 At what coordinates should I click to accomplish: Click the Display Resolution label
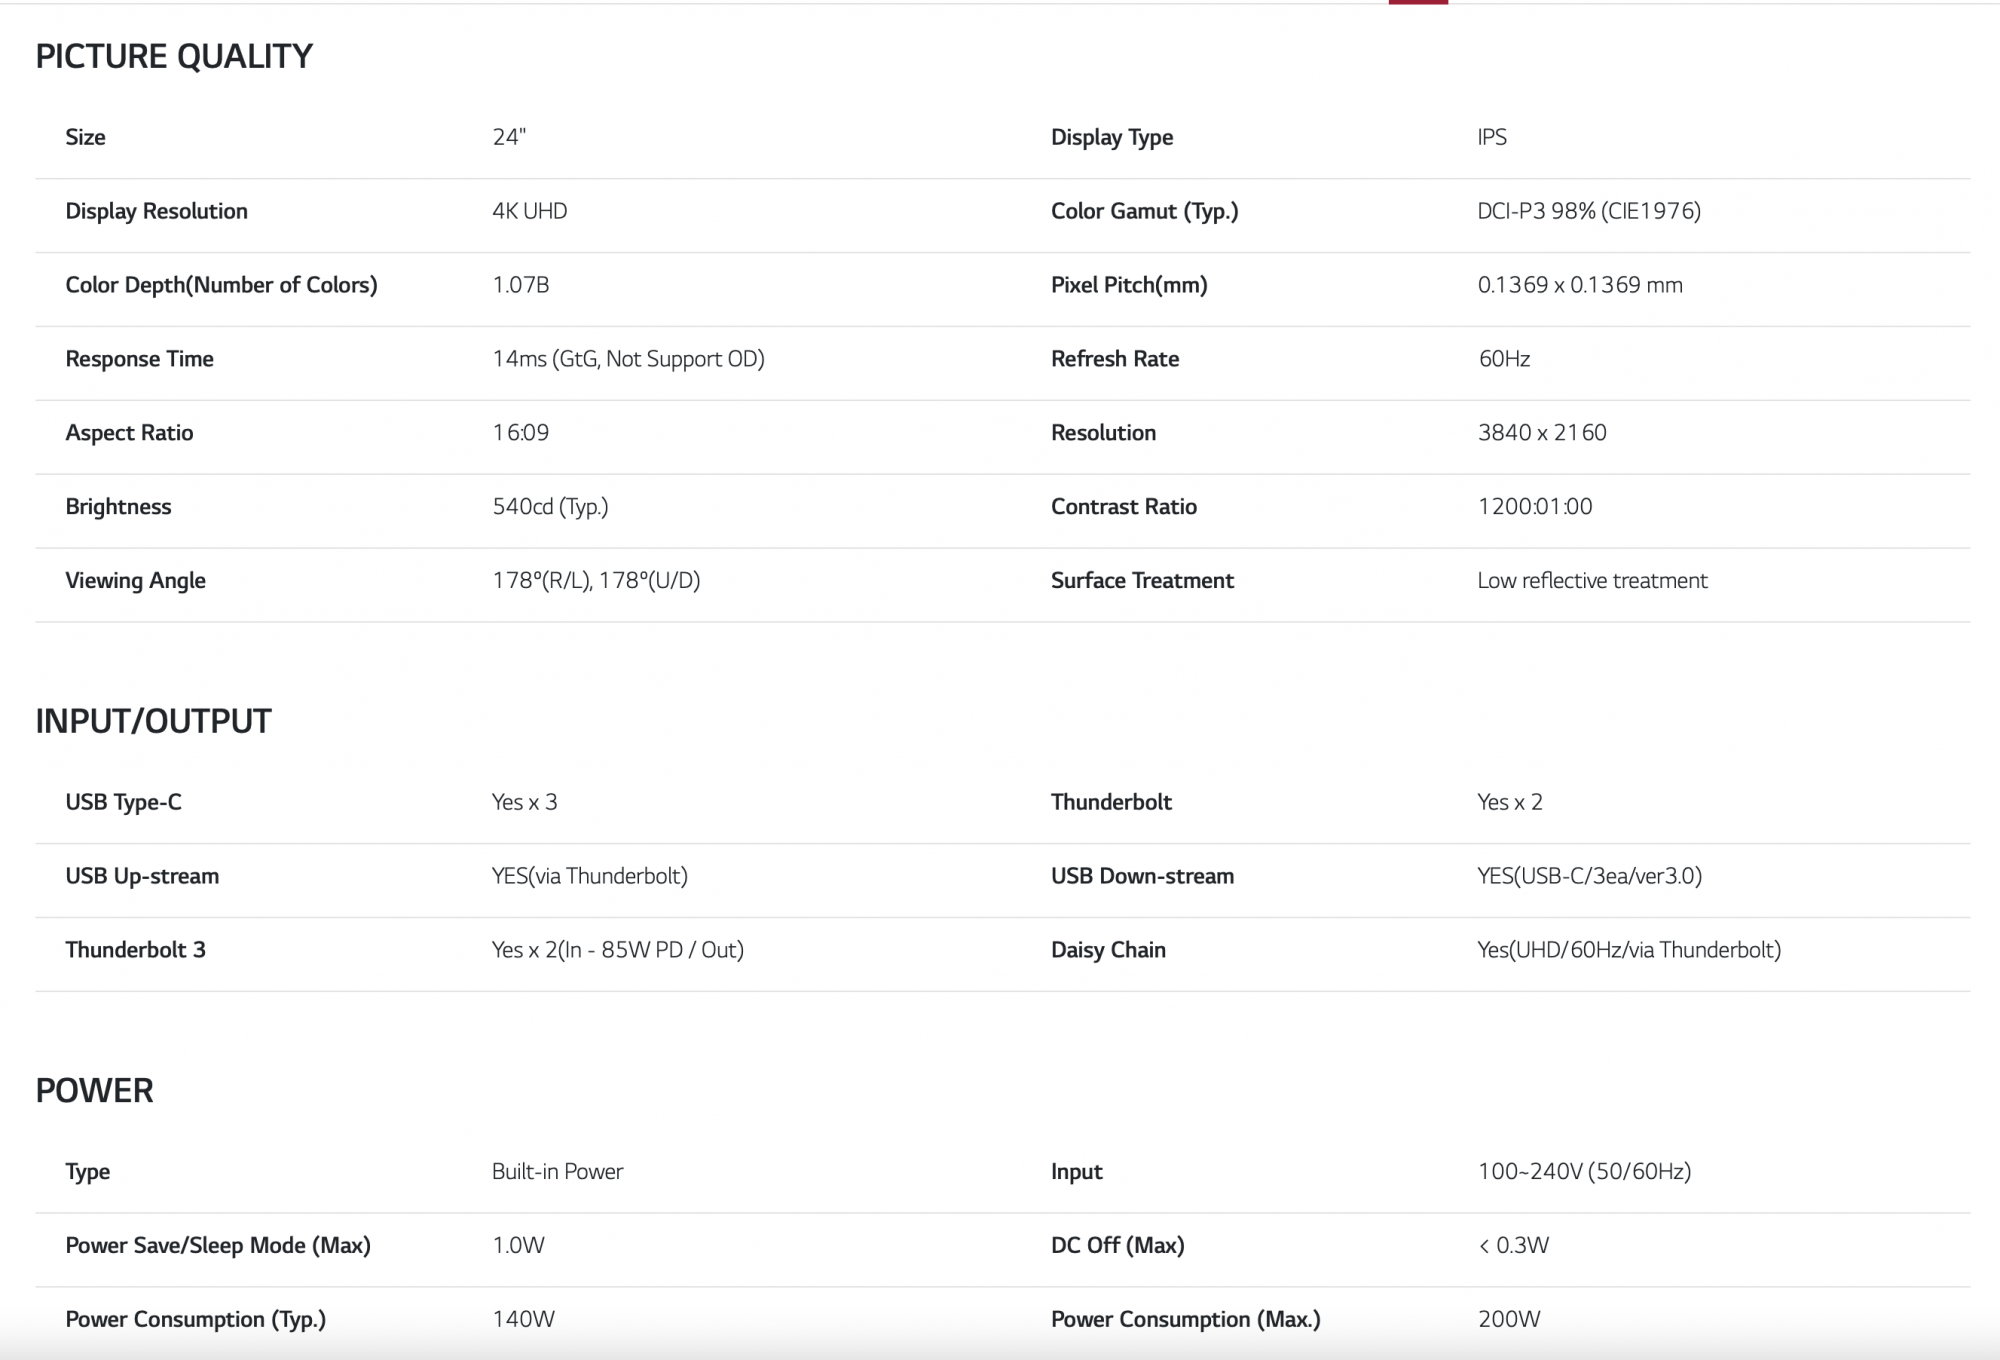coord(156,211)
